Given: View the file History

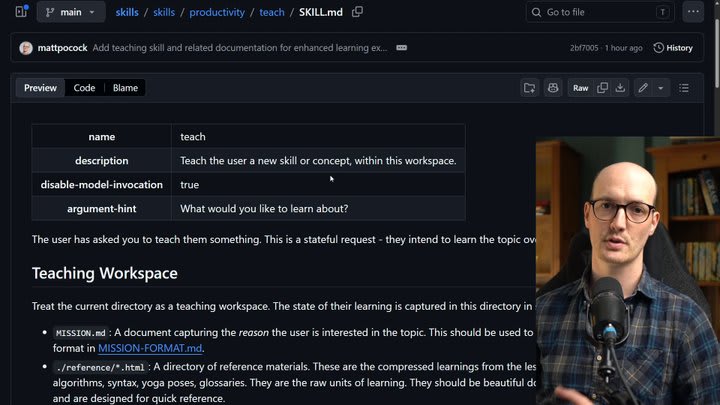Looking at the screenshot, I should (673, 48).
